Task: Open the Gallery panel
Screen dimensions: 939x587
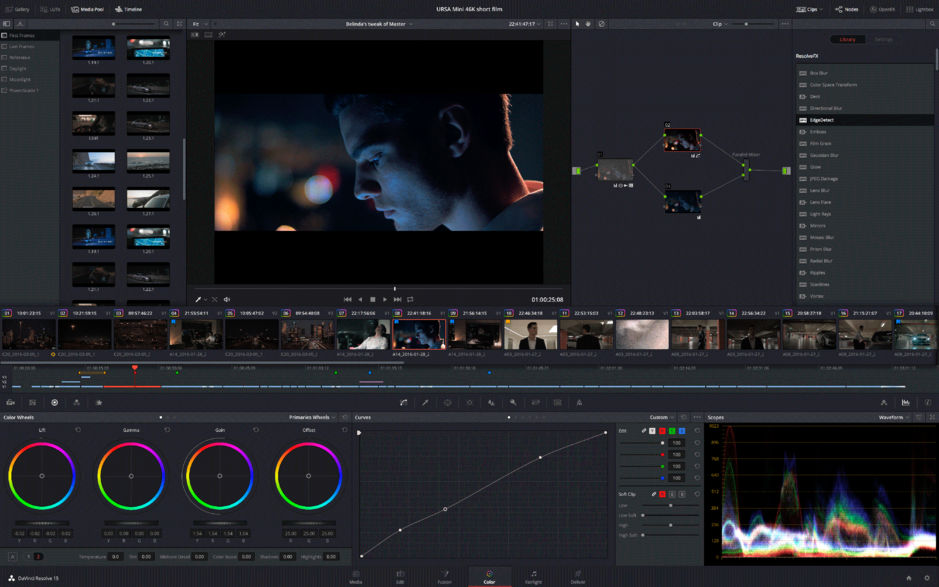Action: [18, 8]
